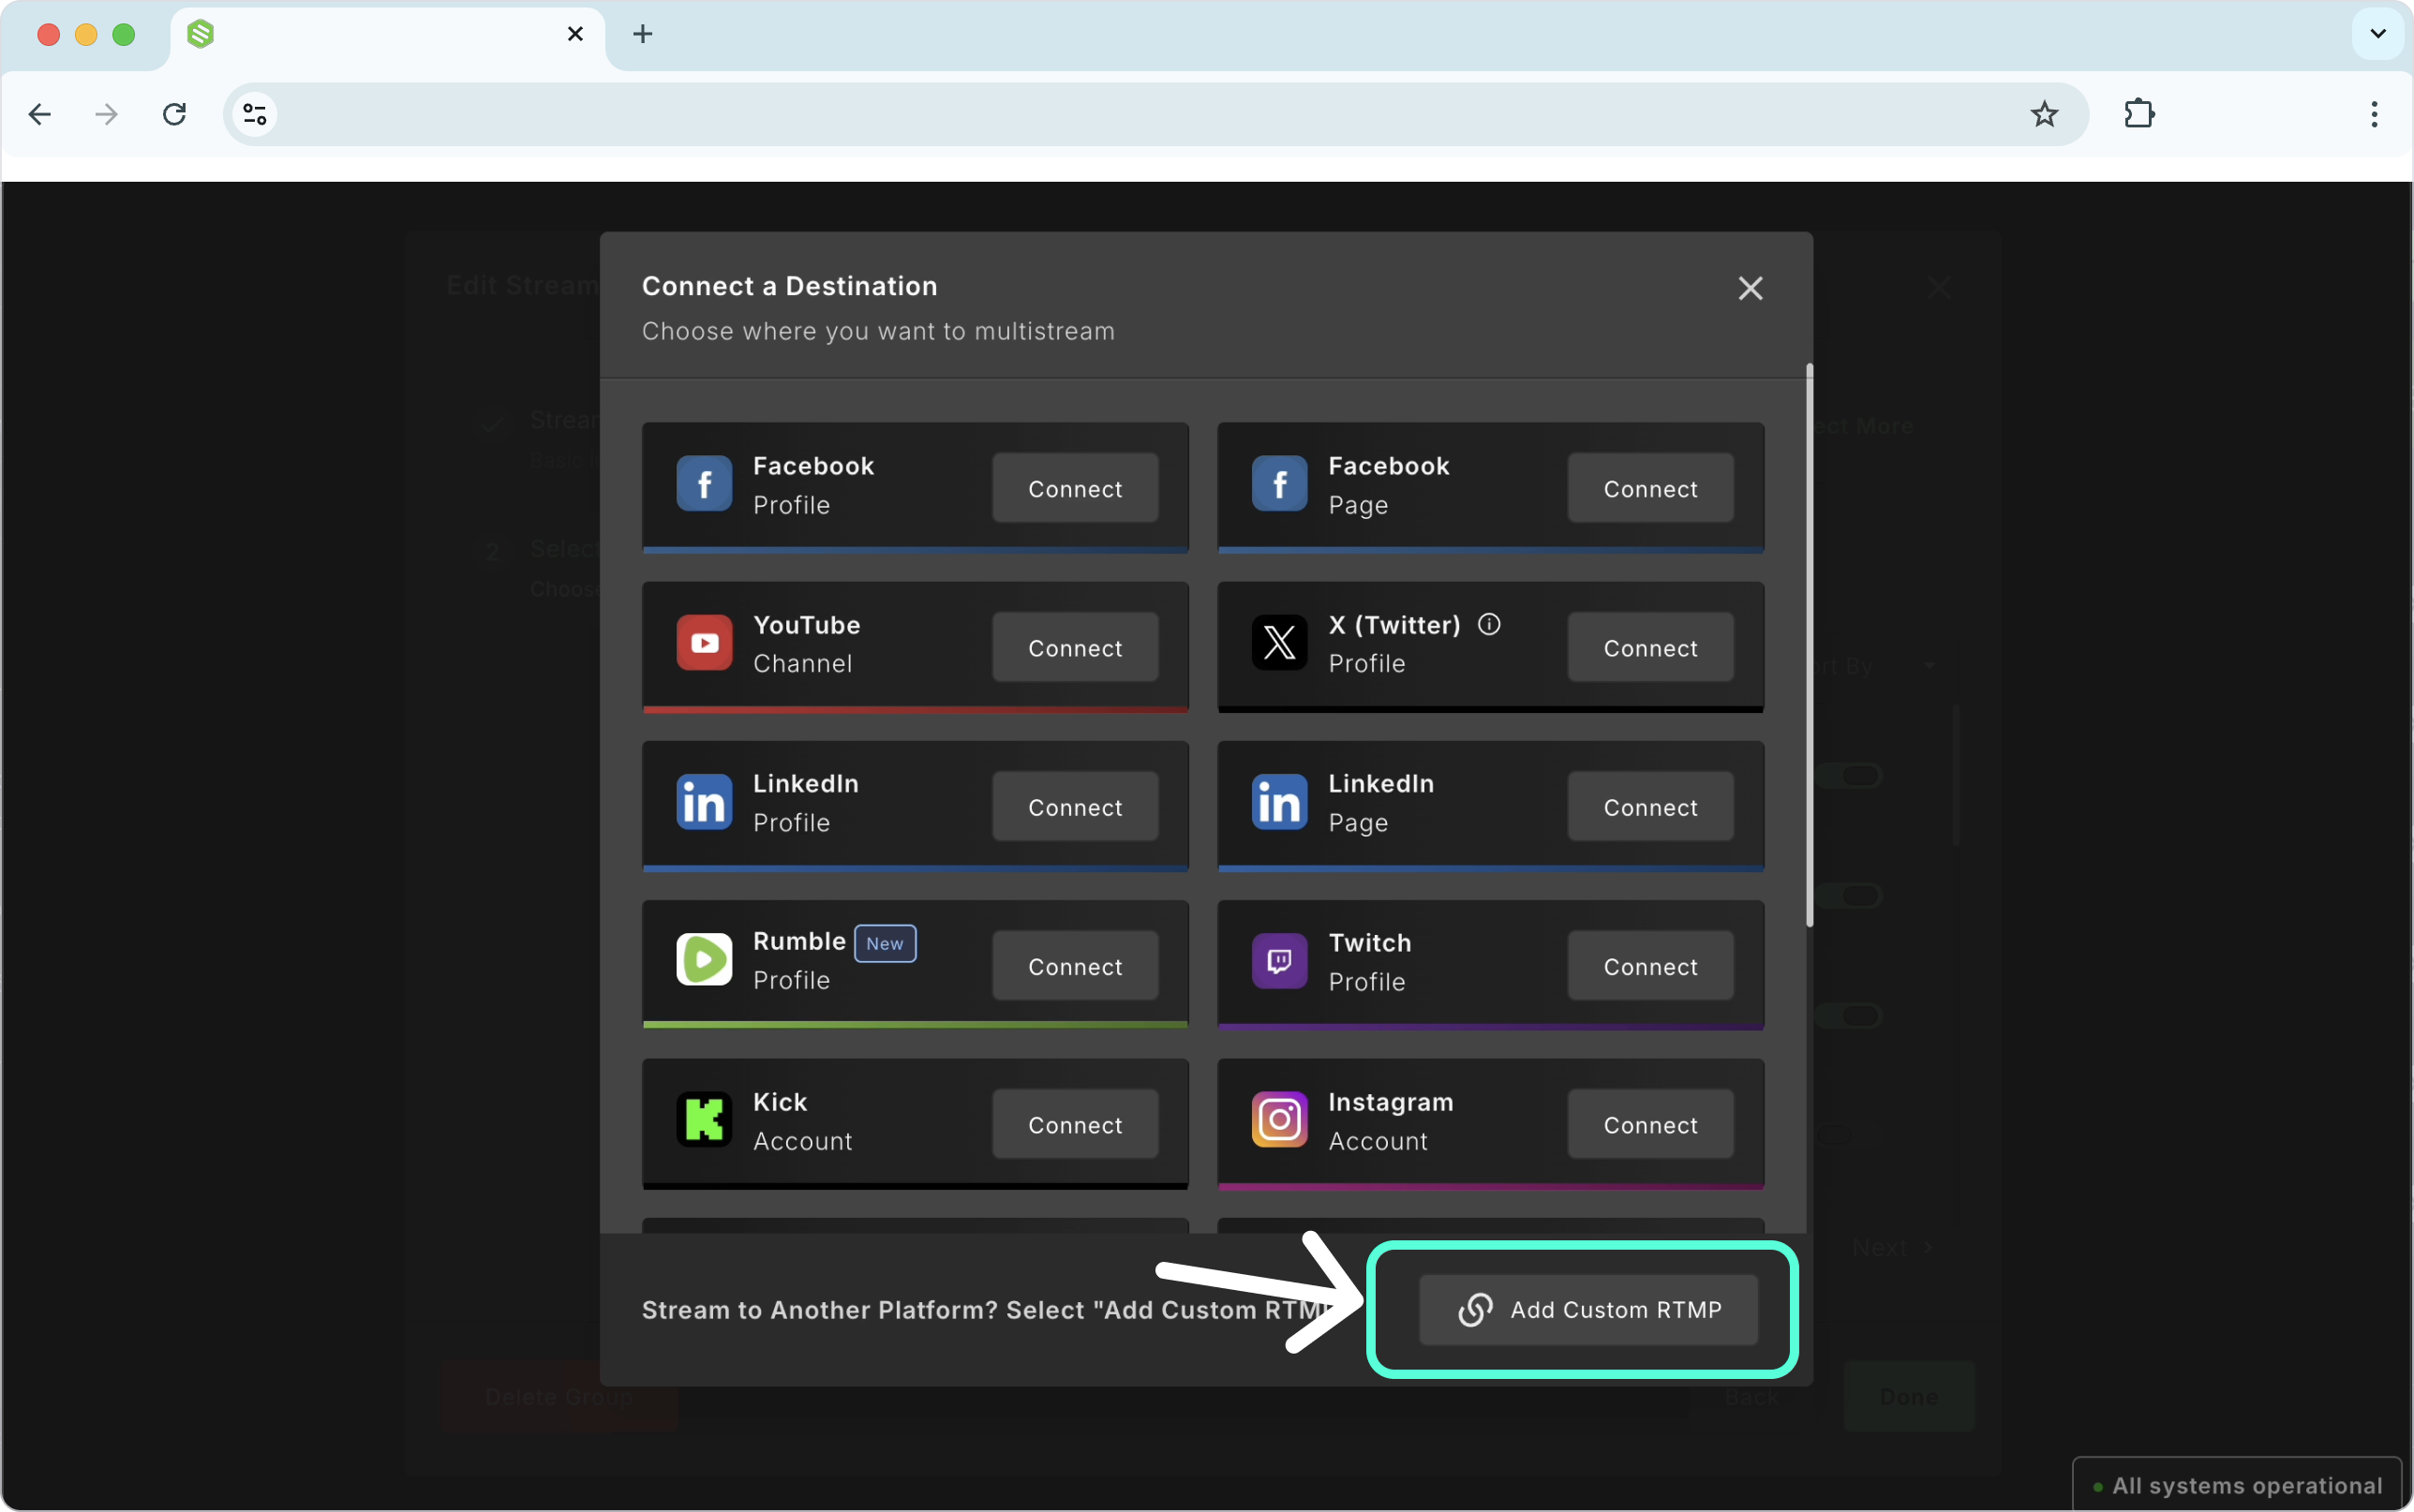Connect a Facebook Profile

(1075, 488)
